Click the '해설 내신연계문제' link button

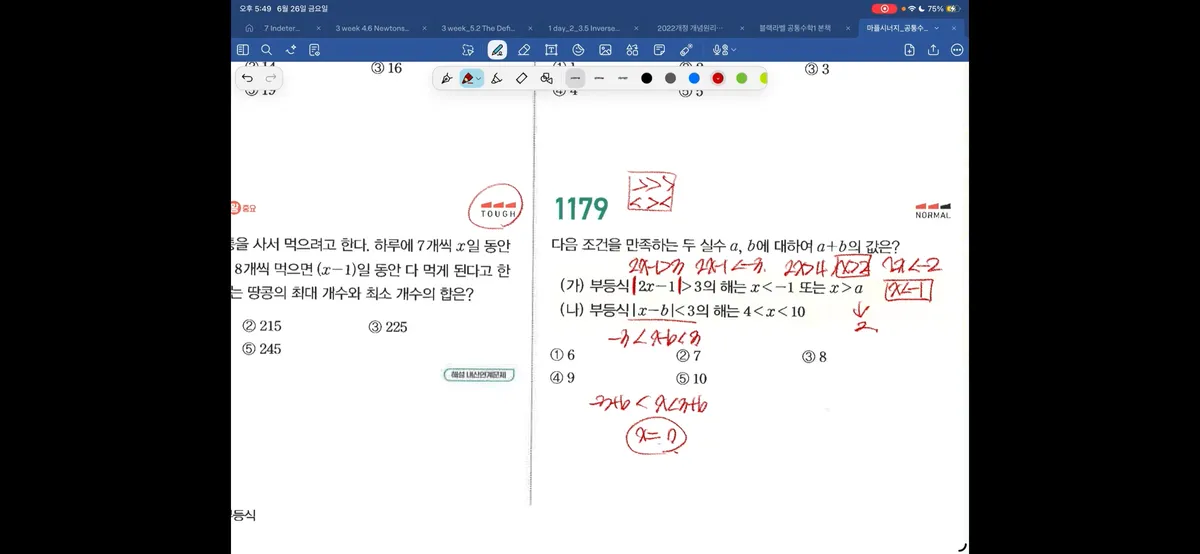click(479, 375)
